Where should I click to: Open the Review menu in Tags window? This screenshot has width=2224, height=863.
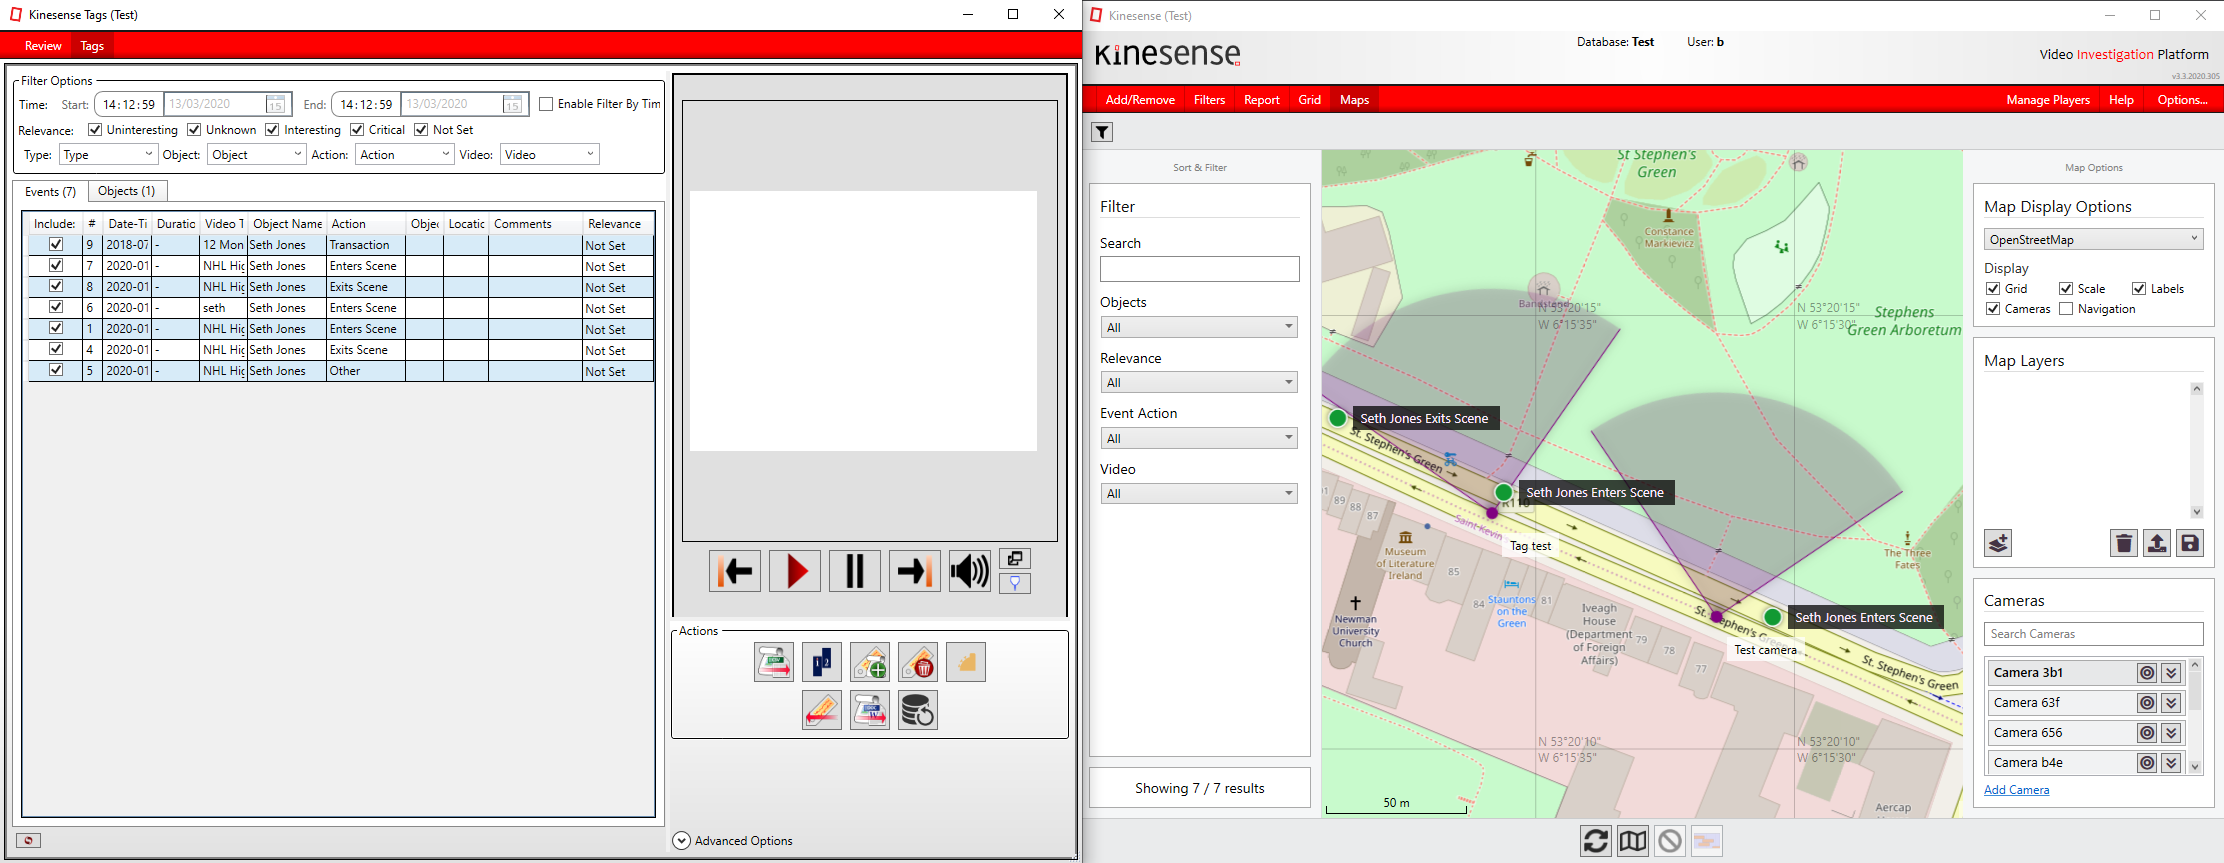[x=43, y=46]
